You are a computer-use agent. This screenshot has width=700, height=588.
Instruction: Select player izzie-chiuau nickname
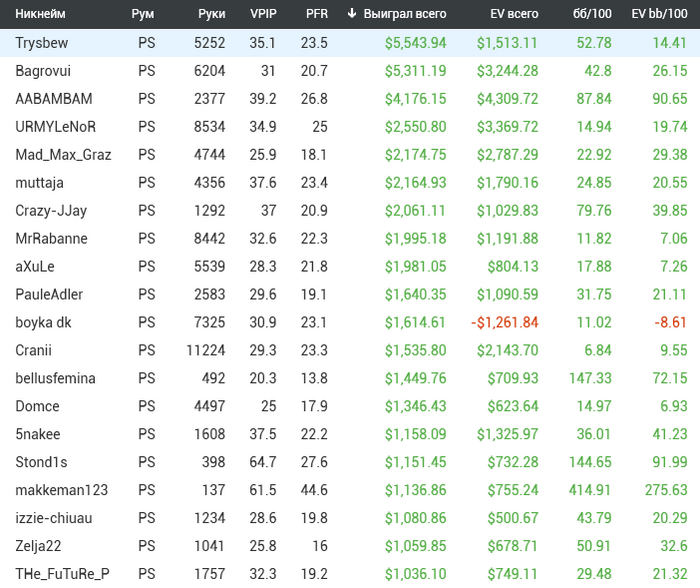(54, 518)
